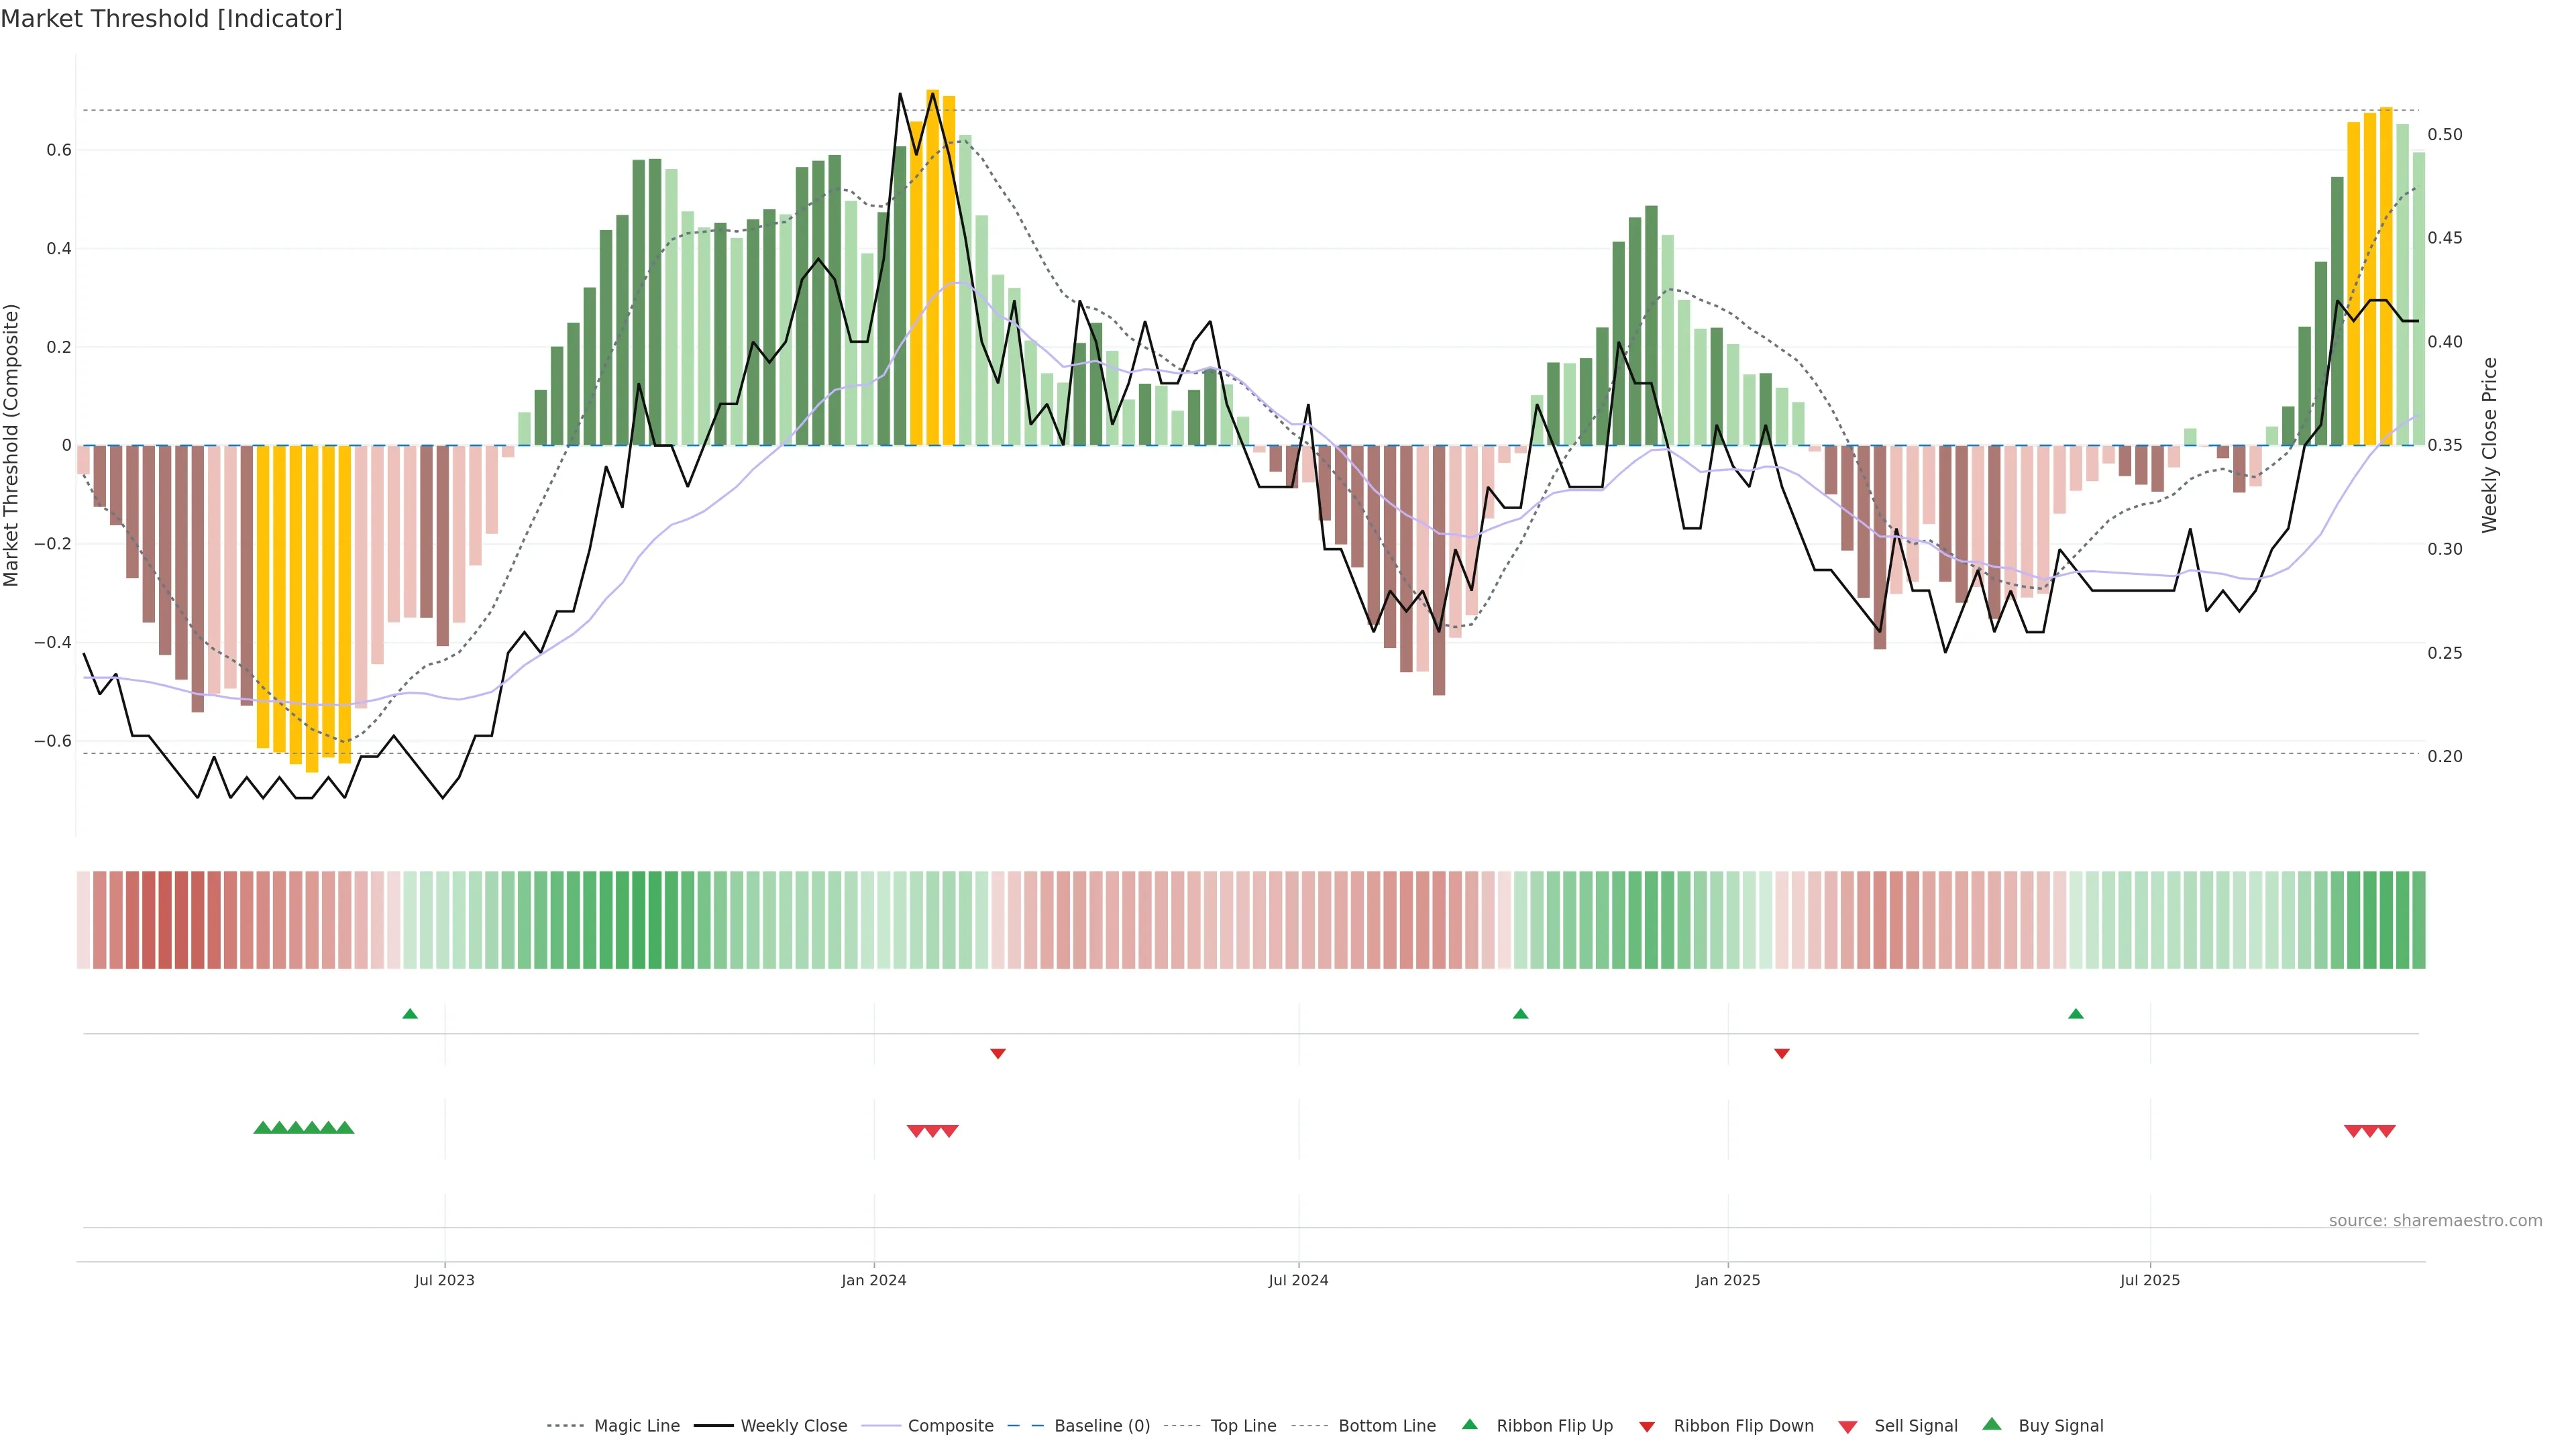2576x1449 pixels.
Task: Select the red flip-down marker after Jan 2025
Action: 1782,1053
